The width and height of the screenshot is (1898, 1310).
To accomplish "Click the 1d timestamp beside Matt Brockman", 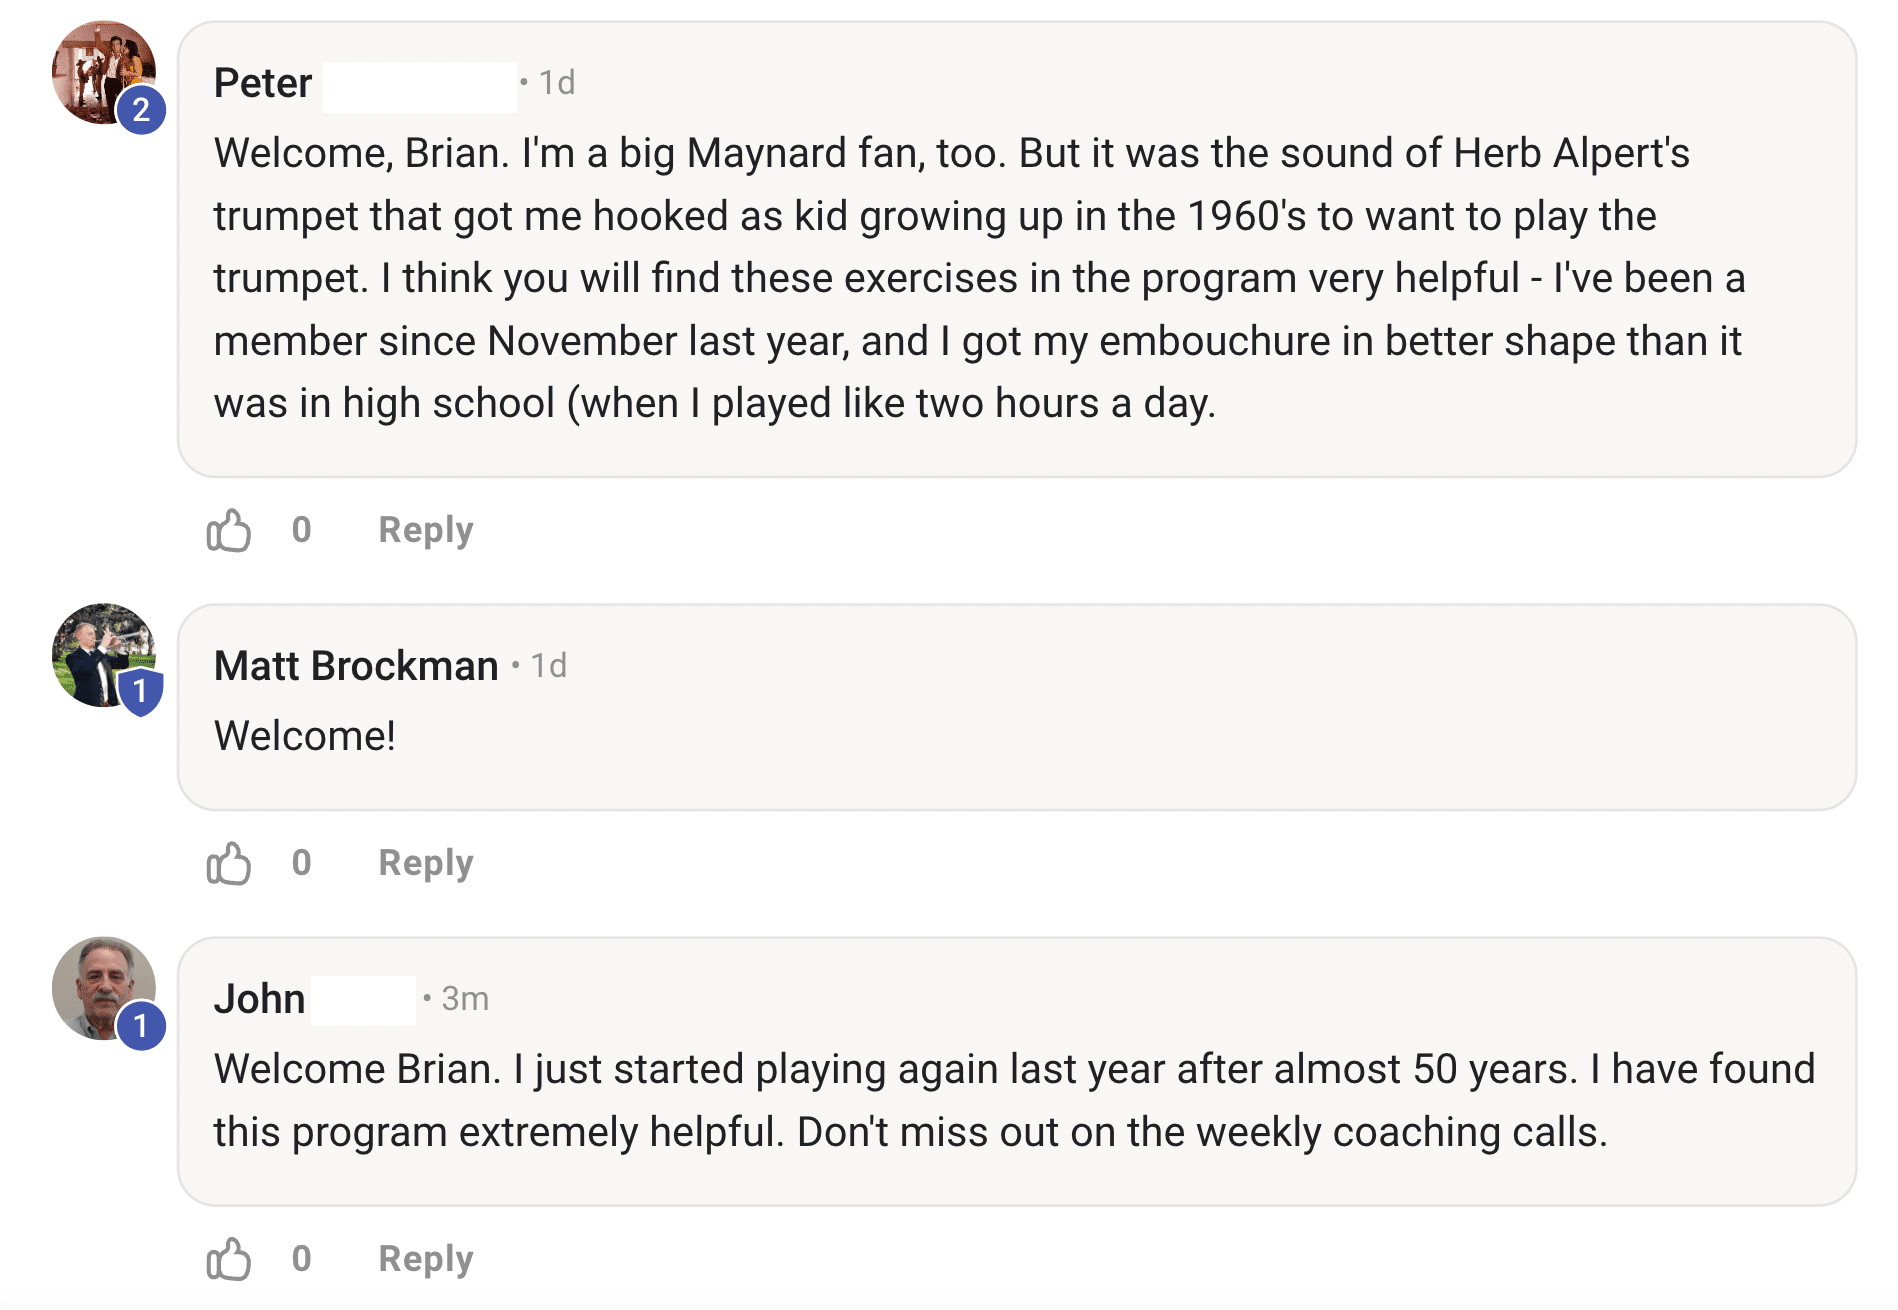I will [548, 666].
